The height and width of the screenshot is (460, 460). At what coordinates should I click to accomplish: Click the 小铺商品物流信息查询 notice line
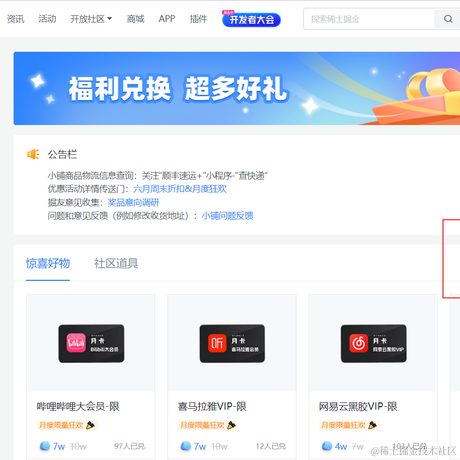(x=157, y=176)
